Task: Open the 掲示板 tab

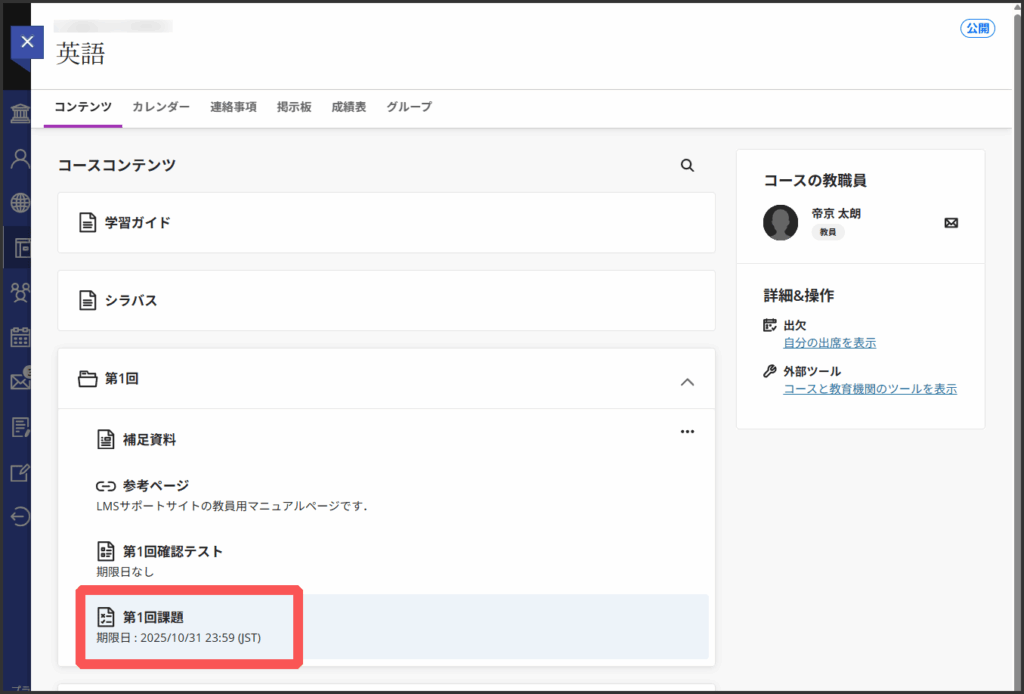Action: (294, 107)
